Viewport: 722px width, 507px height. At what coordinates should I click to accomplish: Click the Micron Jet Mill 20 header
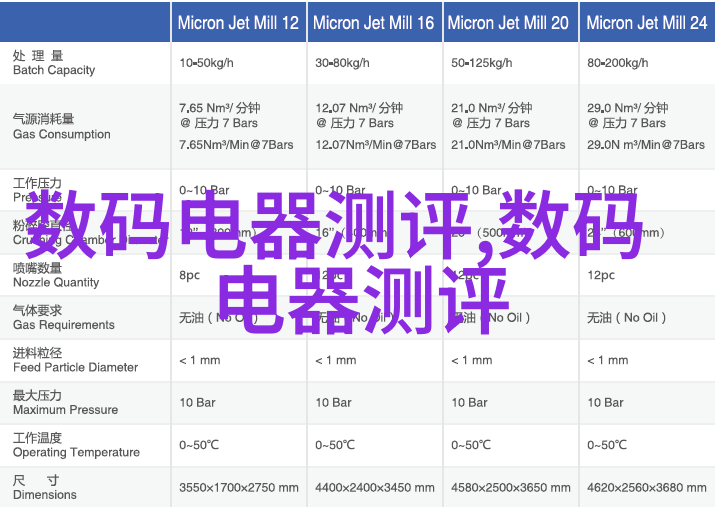click(x=509, y=23)
